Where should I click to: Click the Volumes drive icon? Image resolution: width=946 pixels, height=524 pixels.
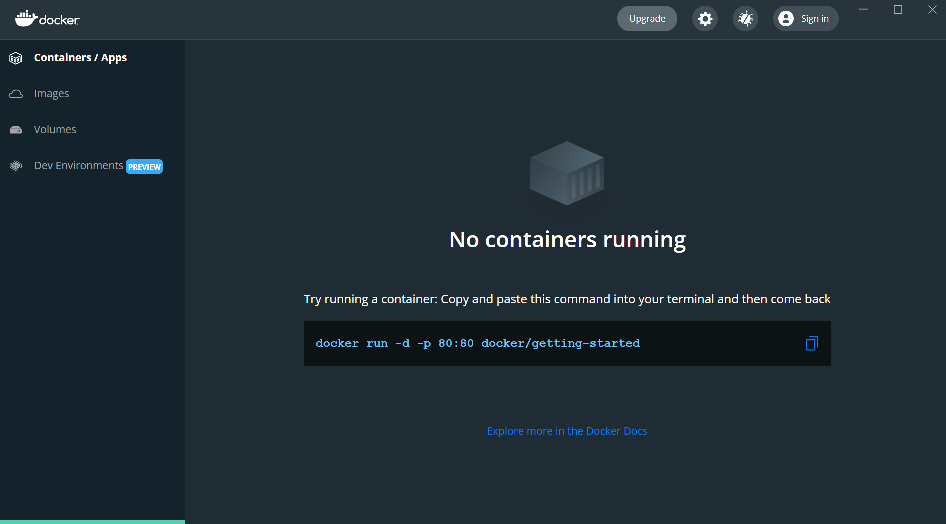[16, 130]
